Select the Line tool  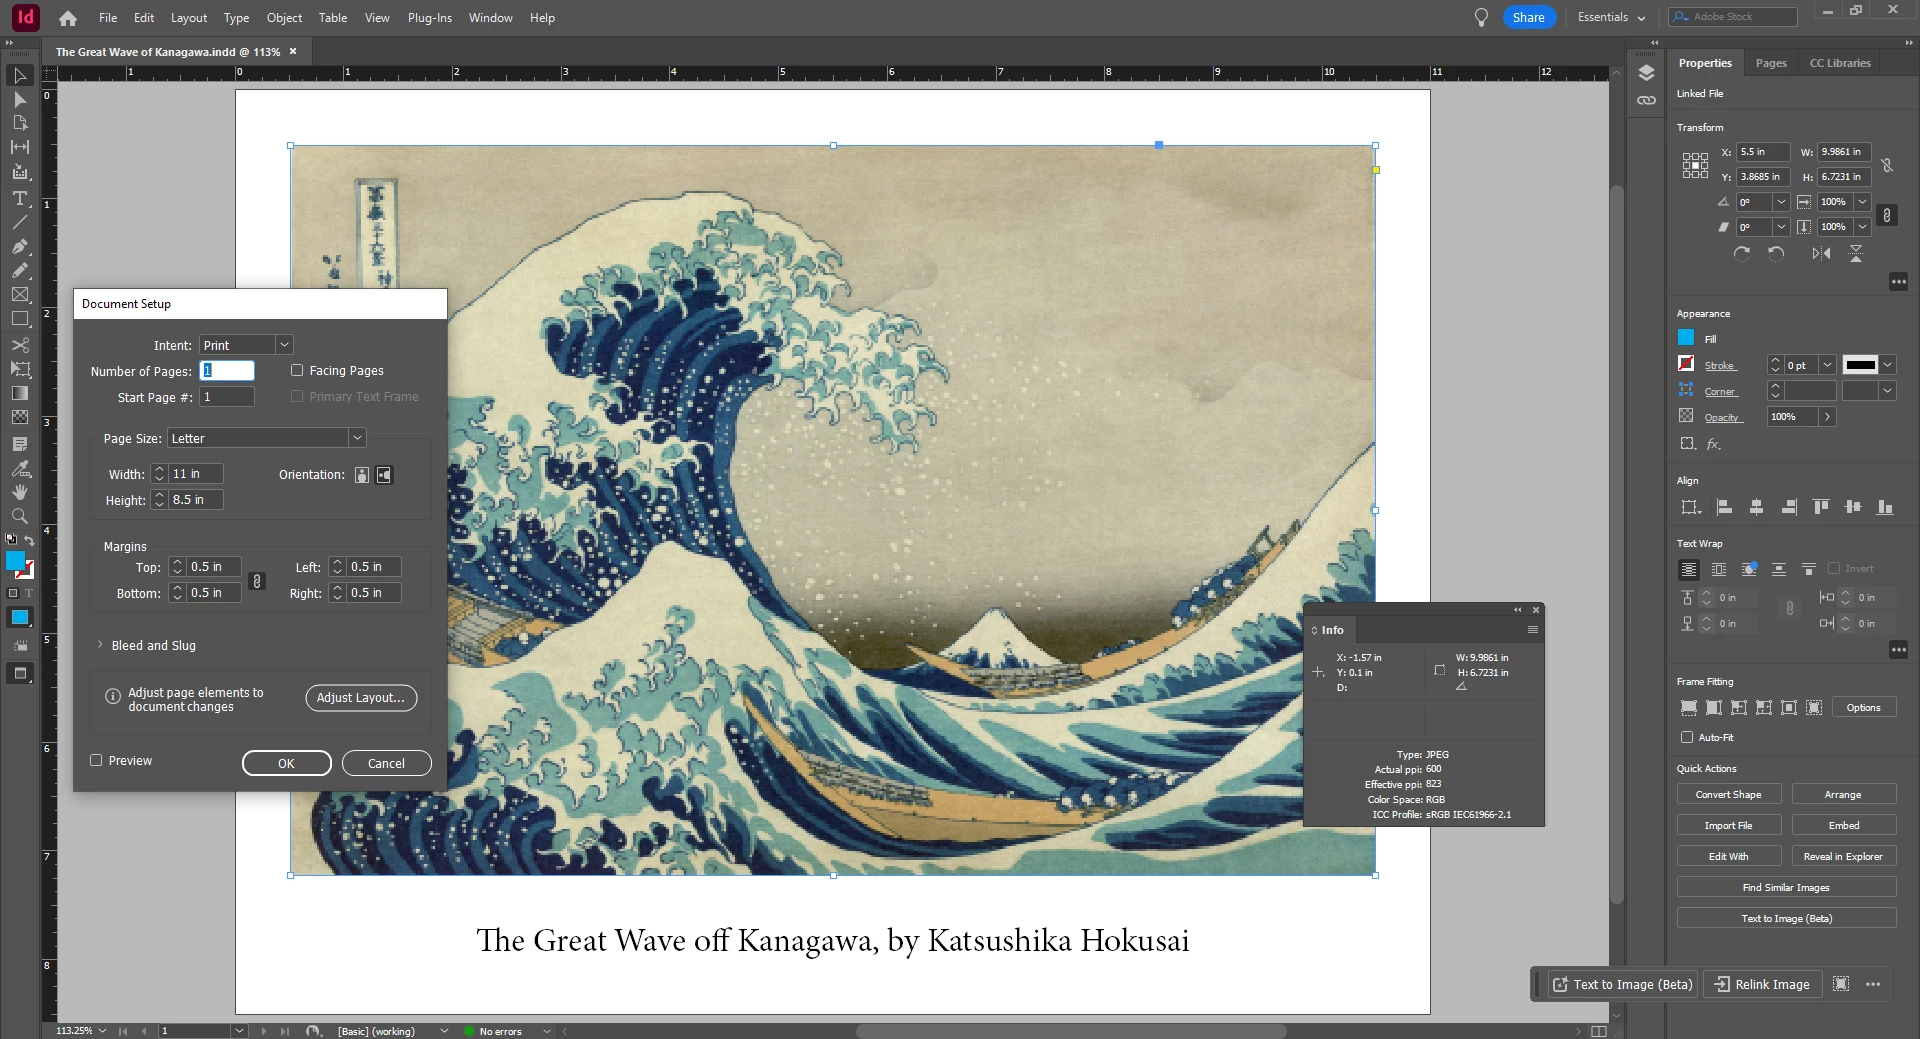click(x=19, y=222)
